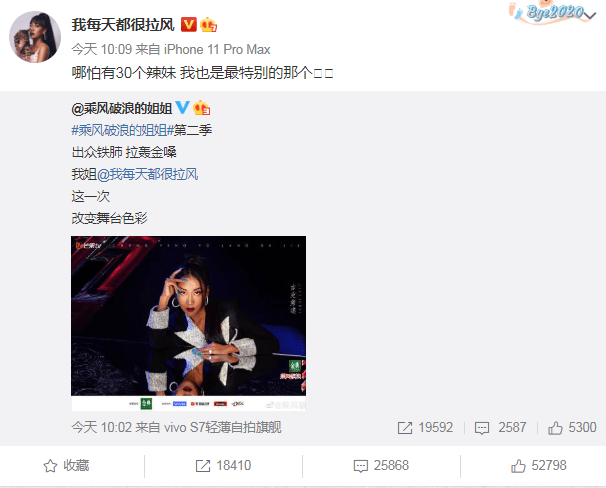Toggle 收藏 favorite star

[66, 466]
